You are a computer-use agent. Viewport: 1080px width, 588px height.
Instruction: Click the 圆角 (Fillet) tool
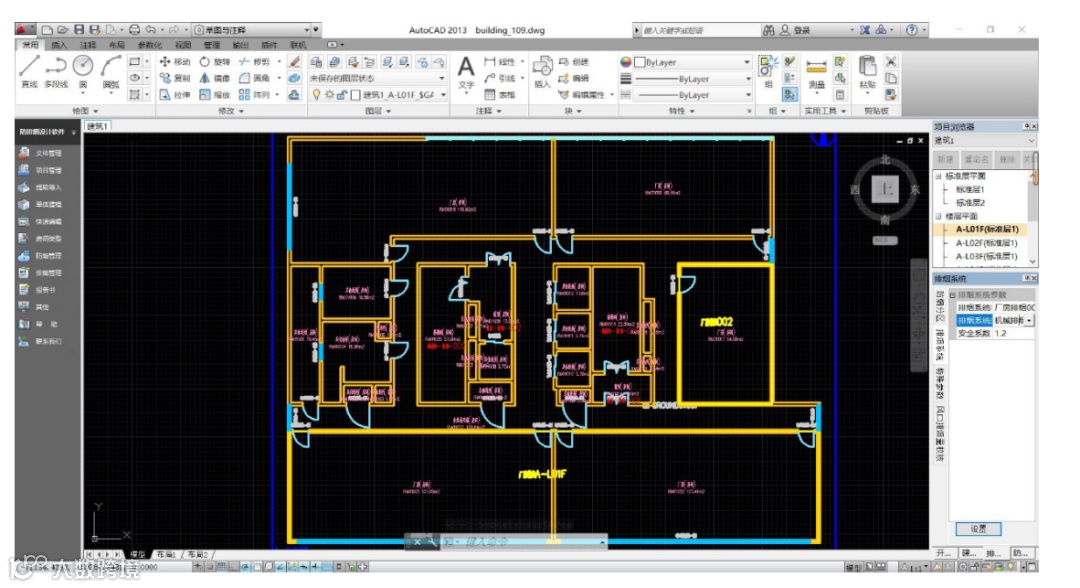pyautogui.click(x=254, y=78)
